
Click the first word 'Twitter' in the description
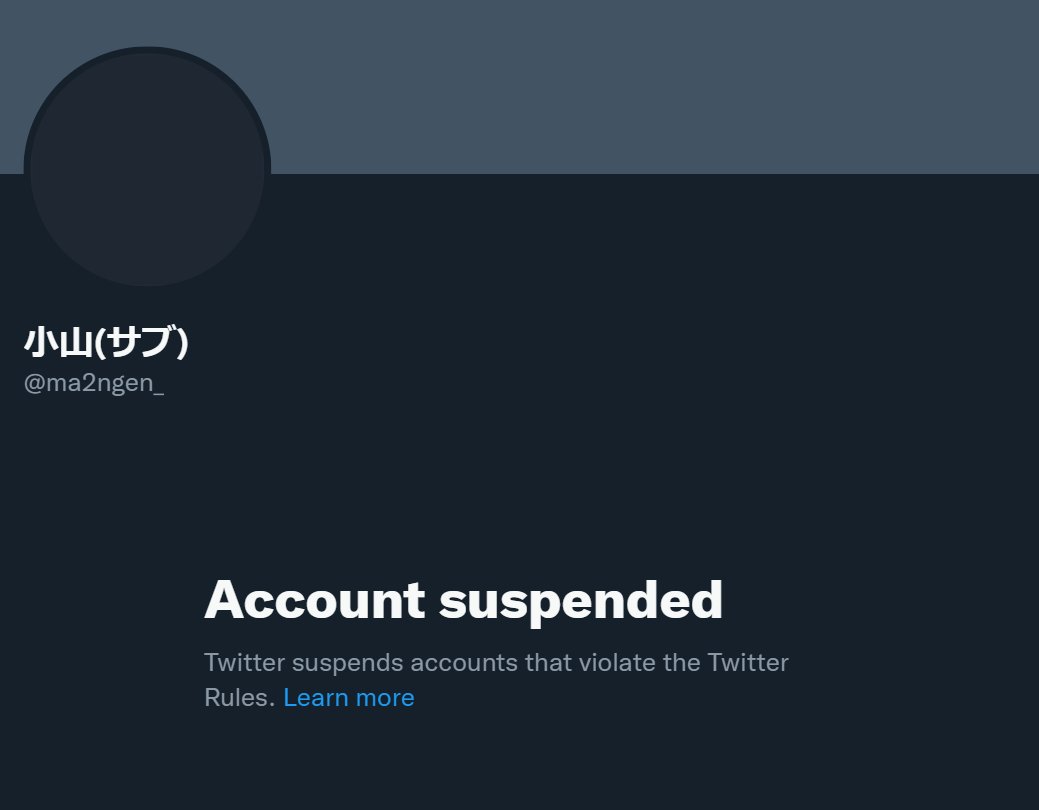(245, 662)
